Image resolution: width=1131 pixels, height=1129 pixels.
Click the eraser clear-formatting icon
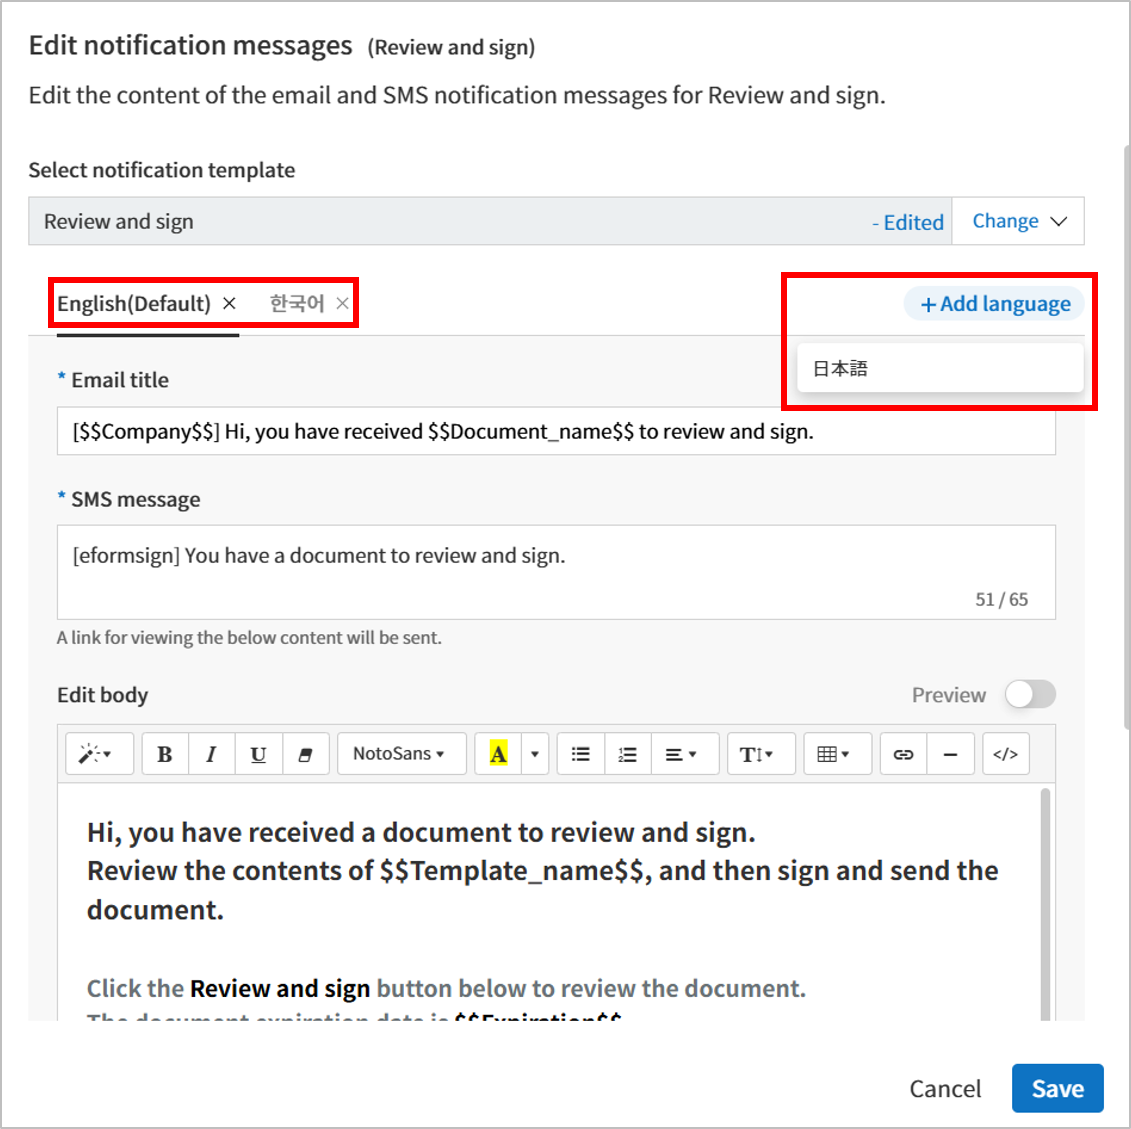(305, 754)
